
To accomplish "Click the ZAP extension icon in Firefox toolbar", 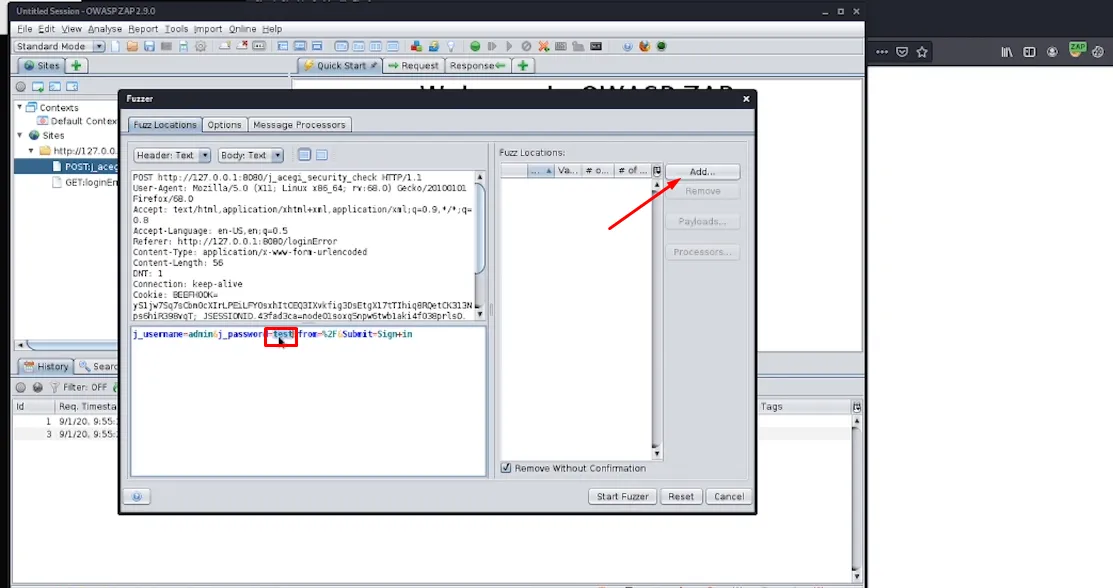I will point(1078,50).
